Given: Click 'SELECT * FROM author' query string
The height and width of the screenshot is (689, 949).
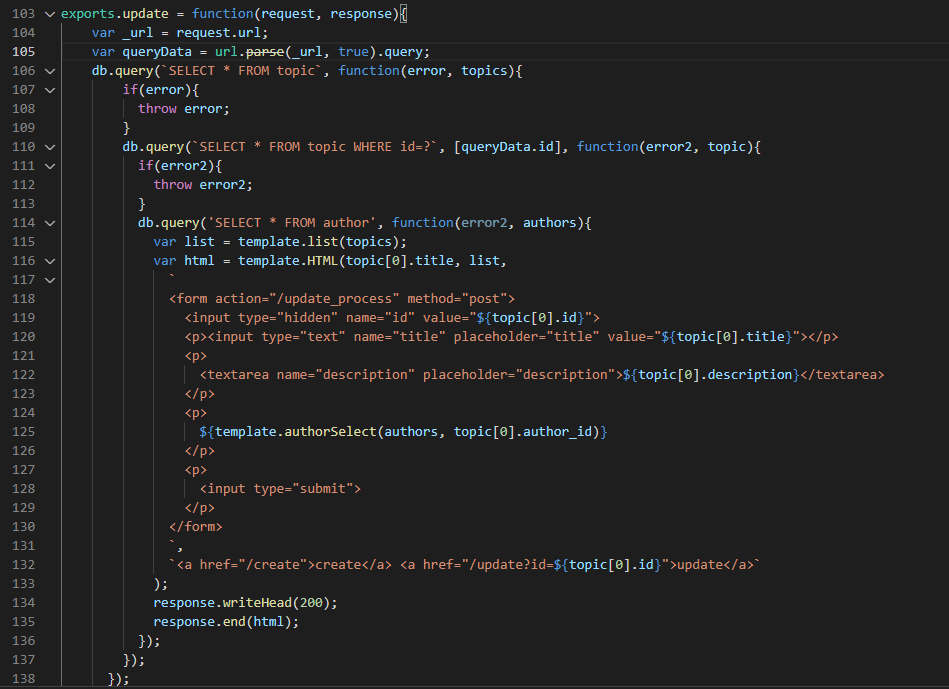Looking at the screenshot, I should pos(292,223).
